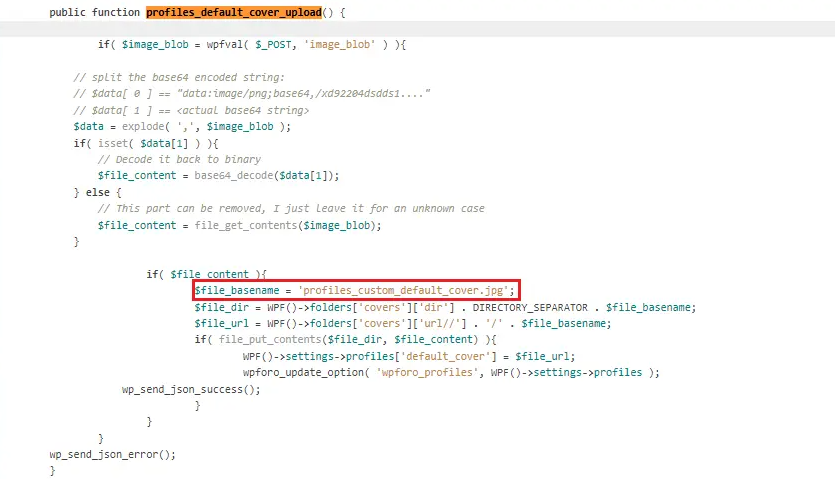The height and width of the screenshot is (479, 835).
Task: Click the comment '<actual base64 string>'
Action: coord(191,110)
